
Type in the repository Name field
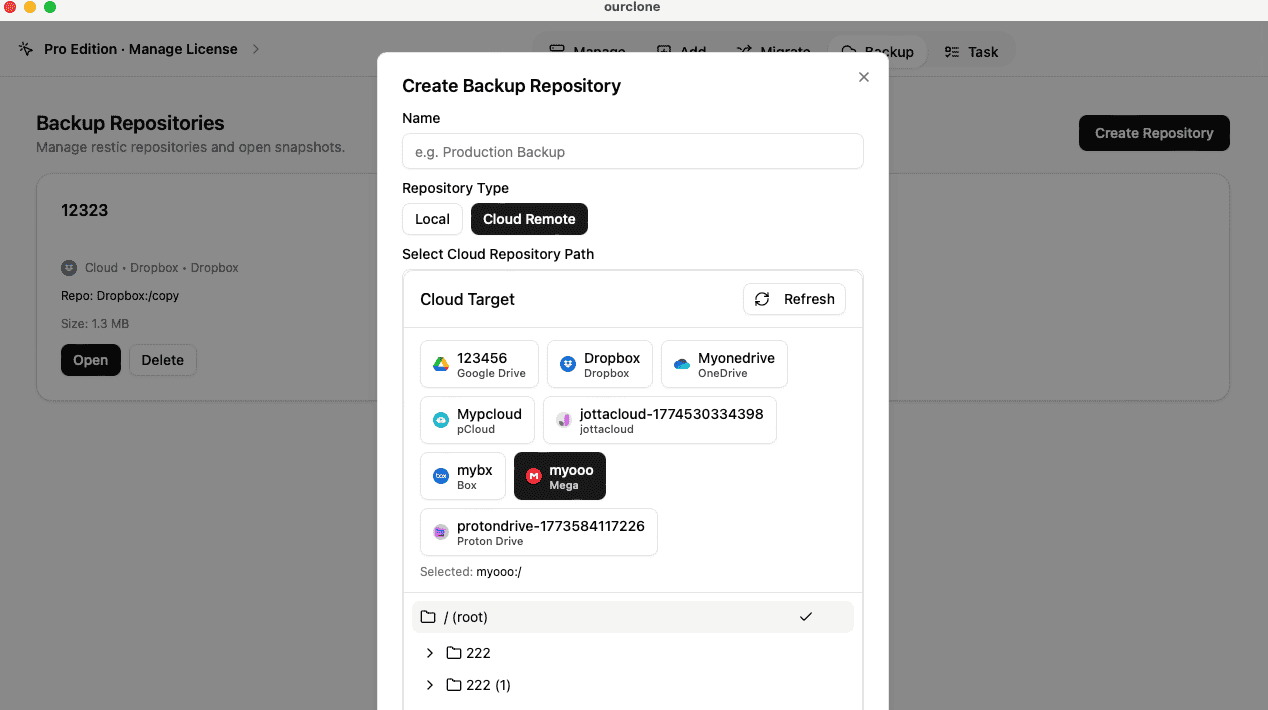click(x=632, y=151)
